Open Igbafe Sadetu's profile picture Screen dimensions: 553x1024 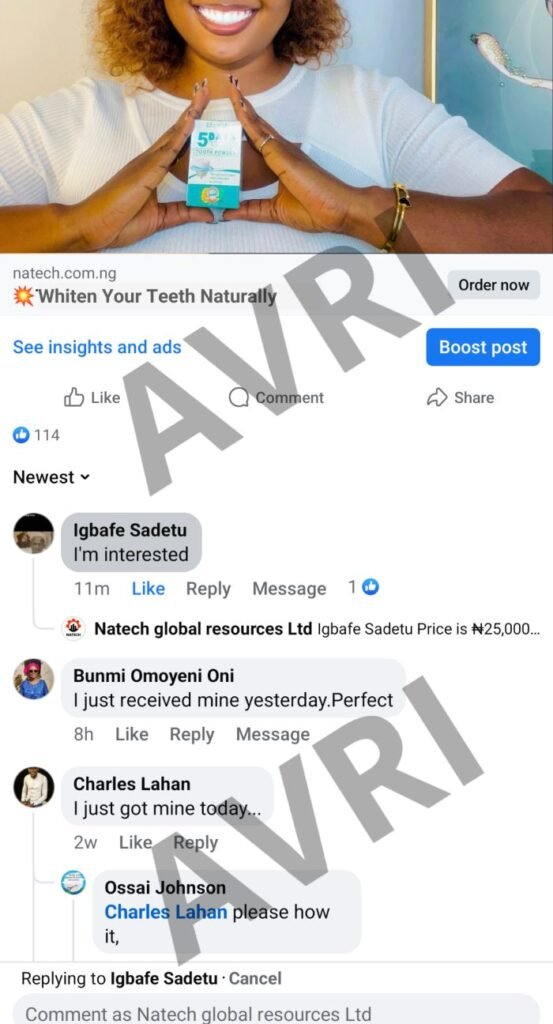[x=34, y=534]
